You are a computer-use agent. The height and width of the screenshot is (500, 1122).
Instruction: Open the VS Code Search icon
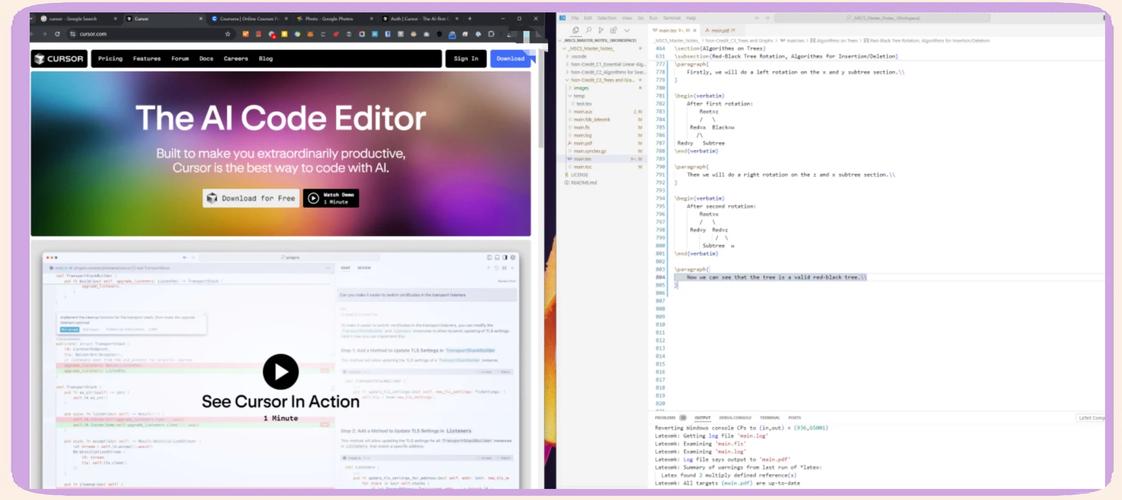point(589,31)
